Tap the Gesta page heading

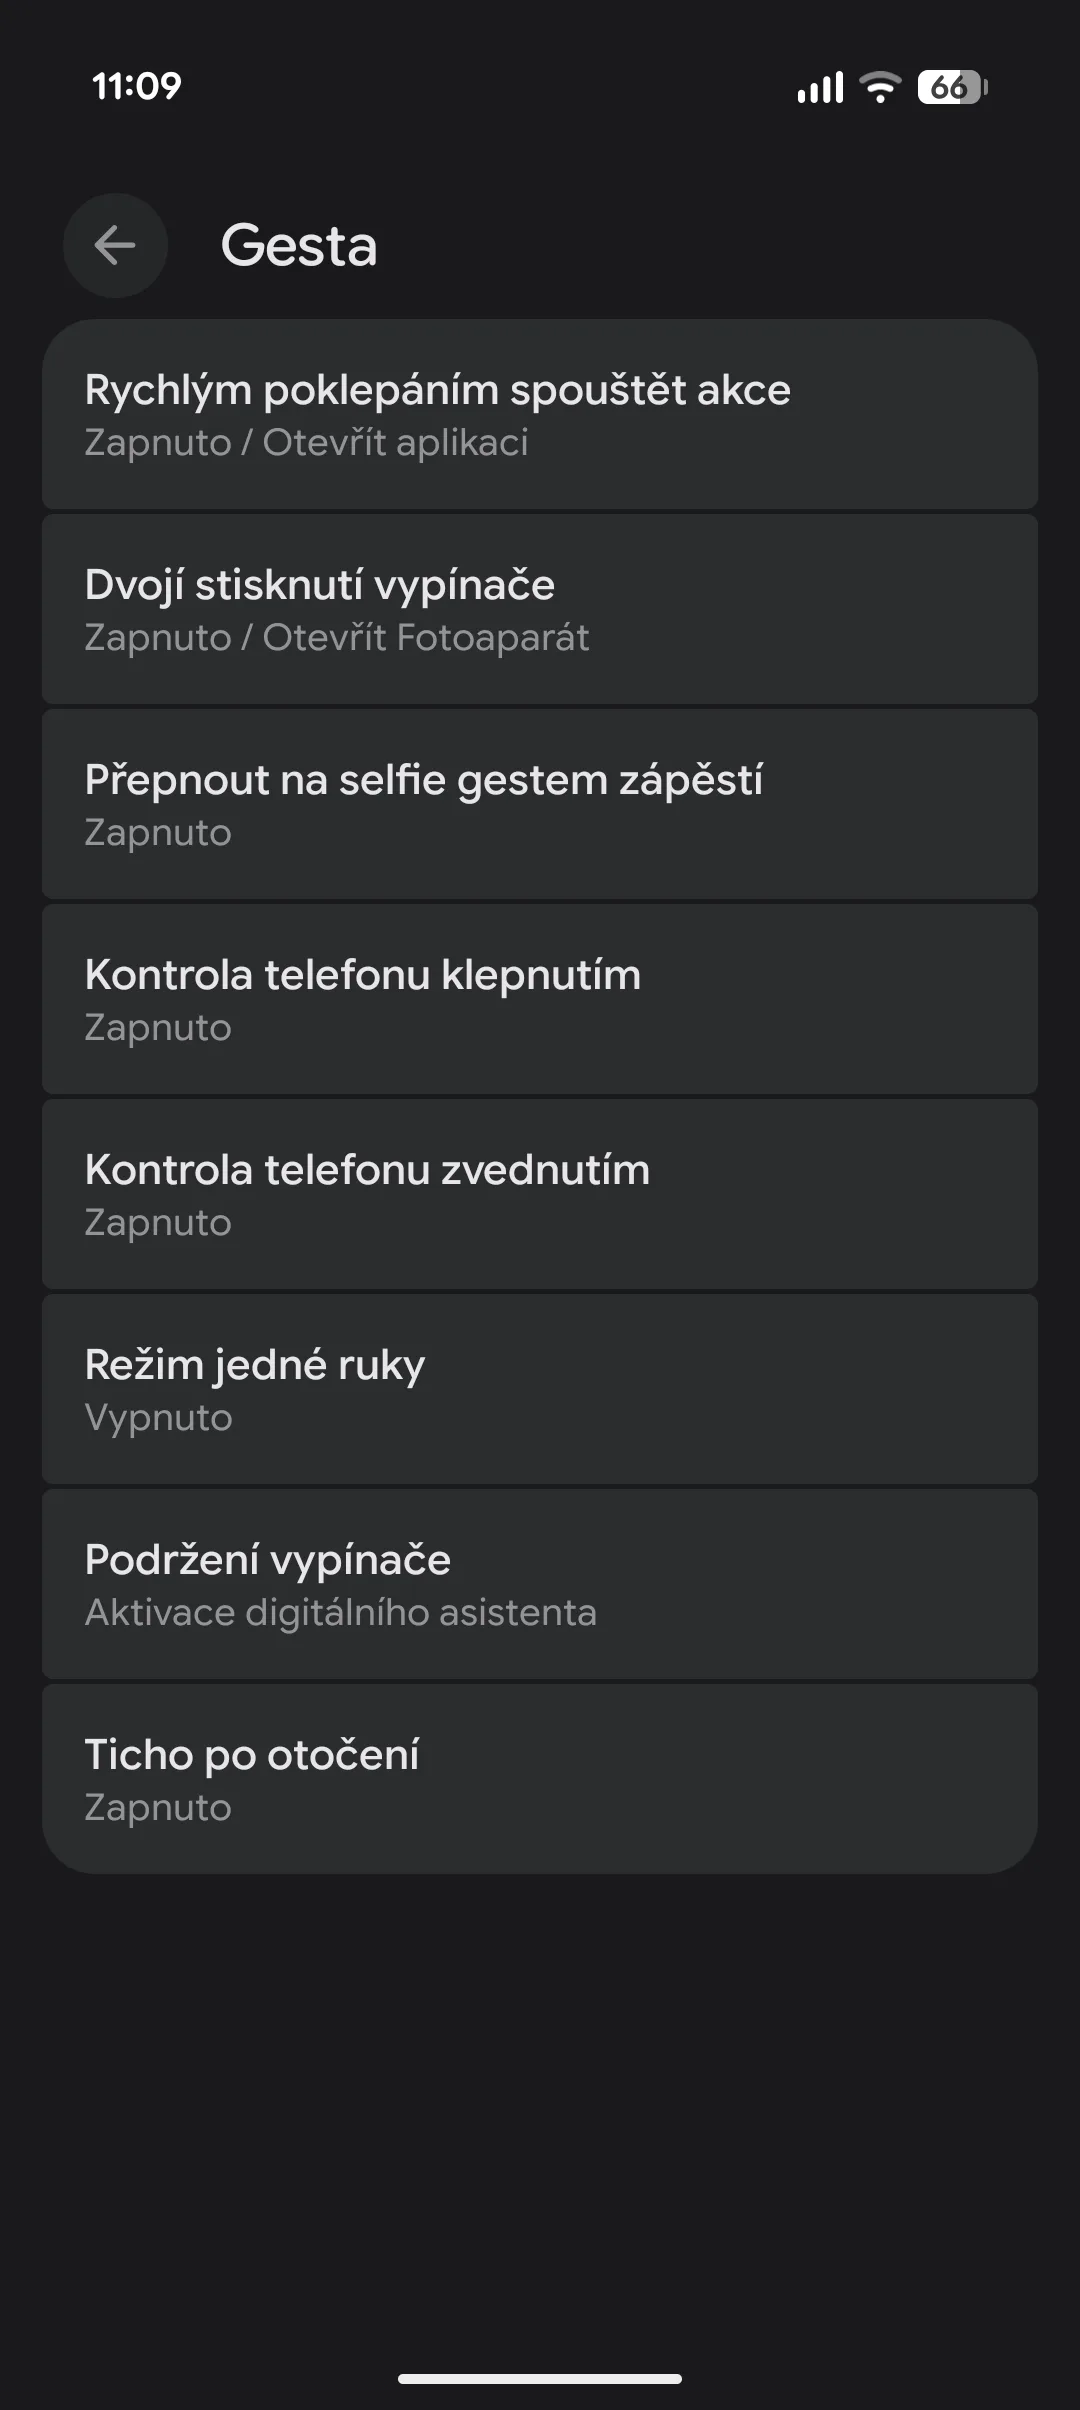click(299, 245)
